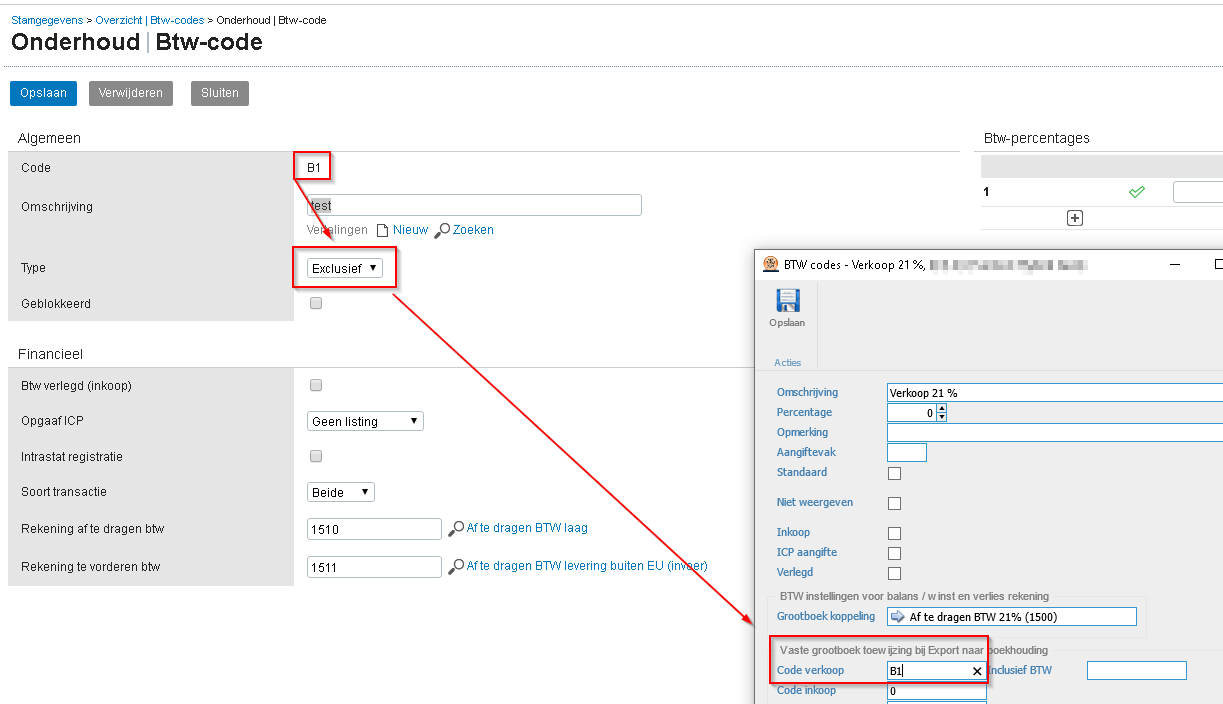Open lookup for Rekening af te dragen btw
The height and width of the screenshot is (704, 1223).
pyautogui.click(x=456, y=528)
